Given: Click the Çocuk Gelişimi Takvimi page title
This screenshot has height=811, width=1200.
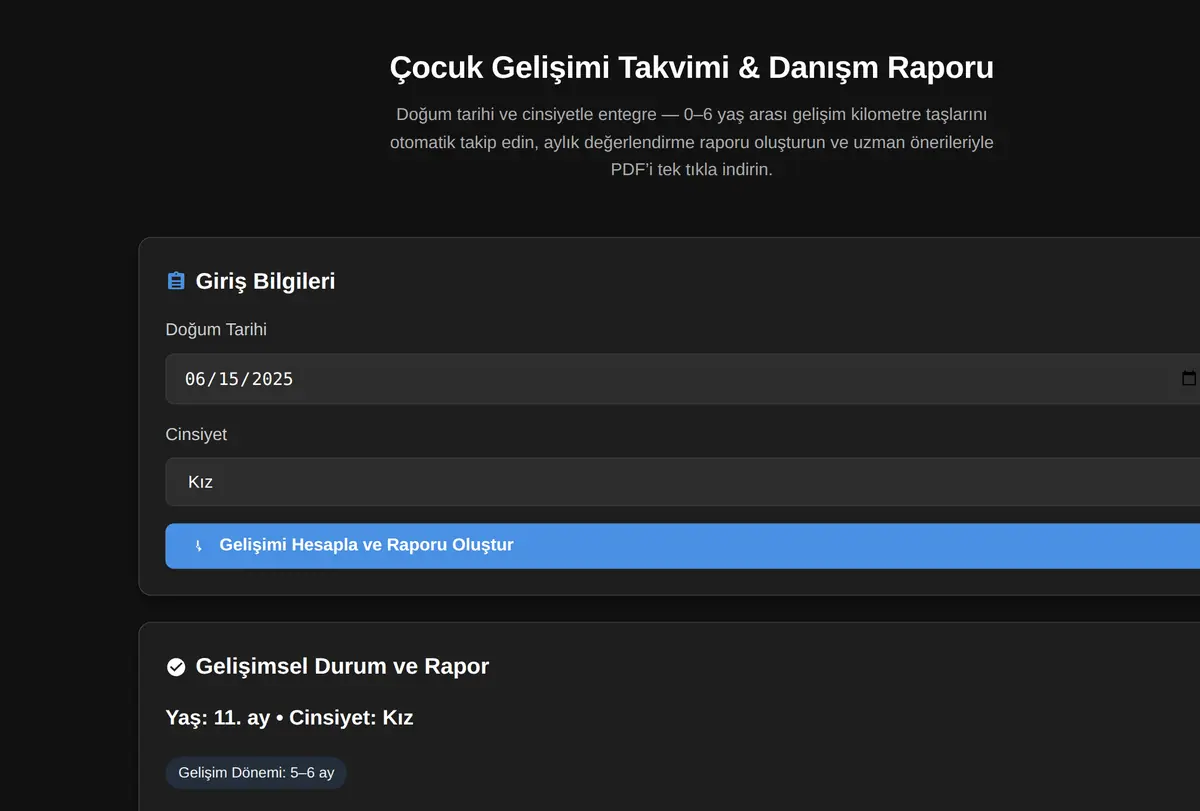Looking at the screenshot, I should (691, 68).
